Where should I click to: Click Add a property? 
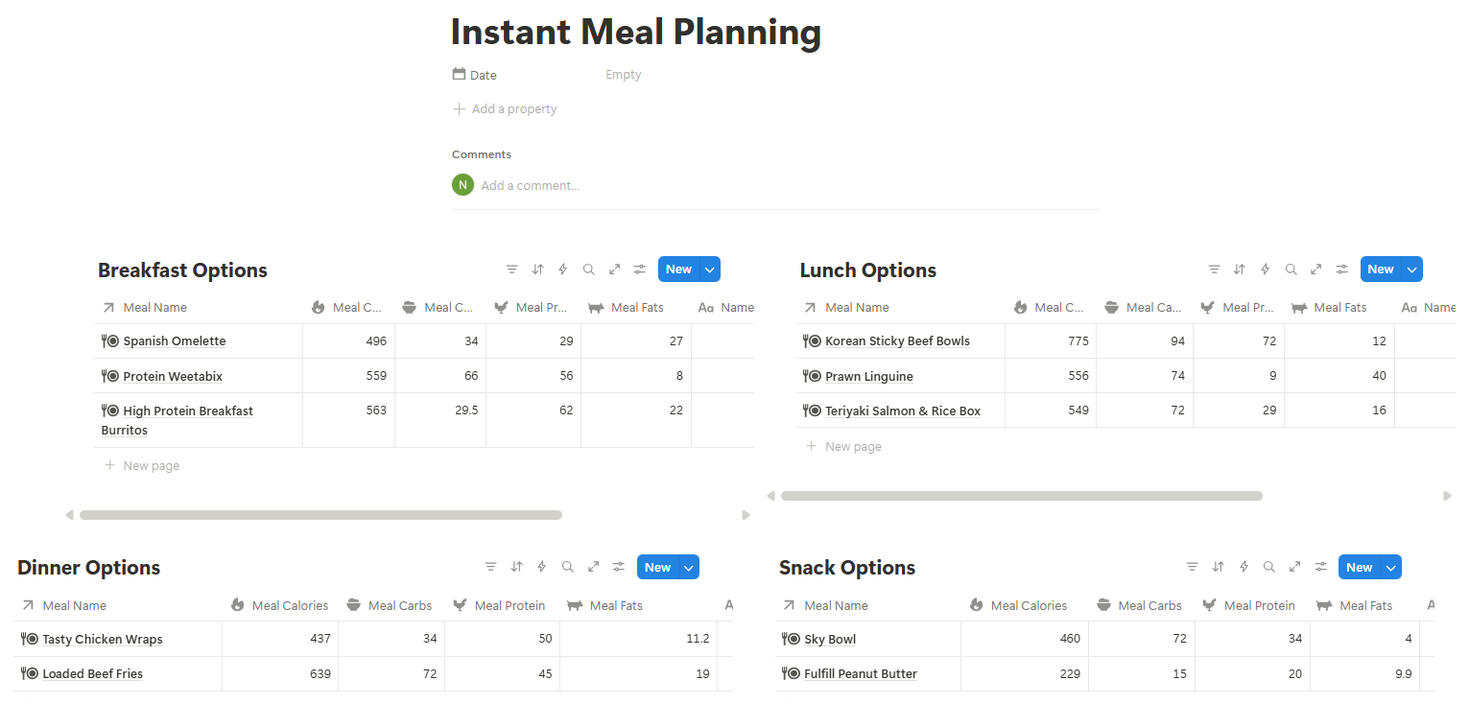(x=513, y=109)
